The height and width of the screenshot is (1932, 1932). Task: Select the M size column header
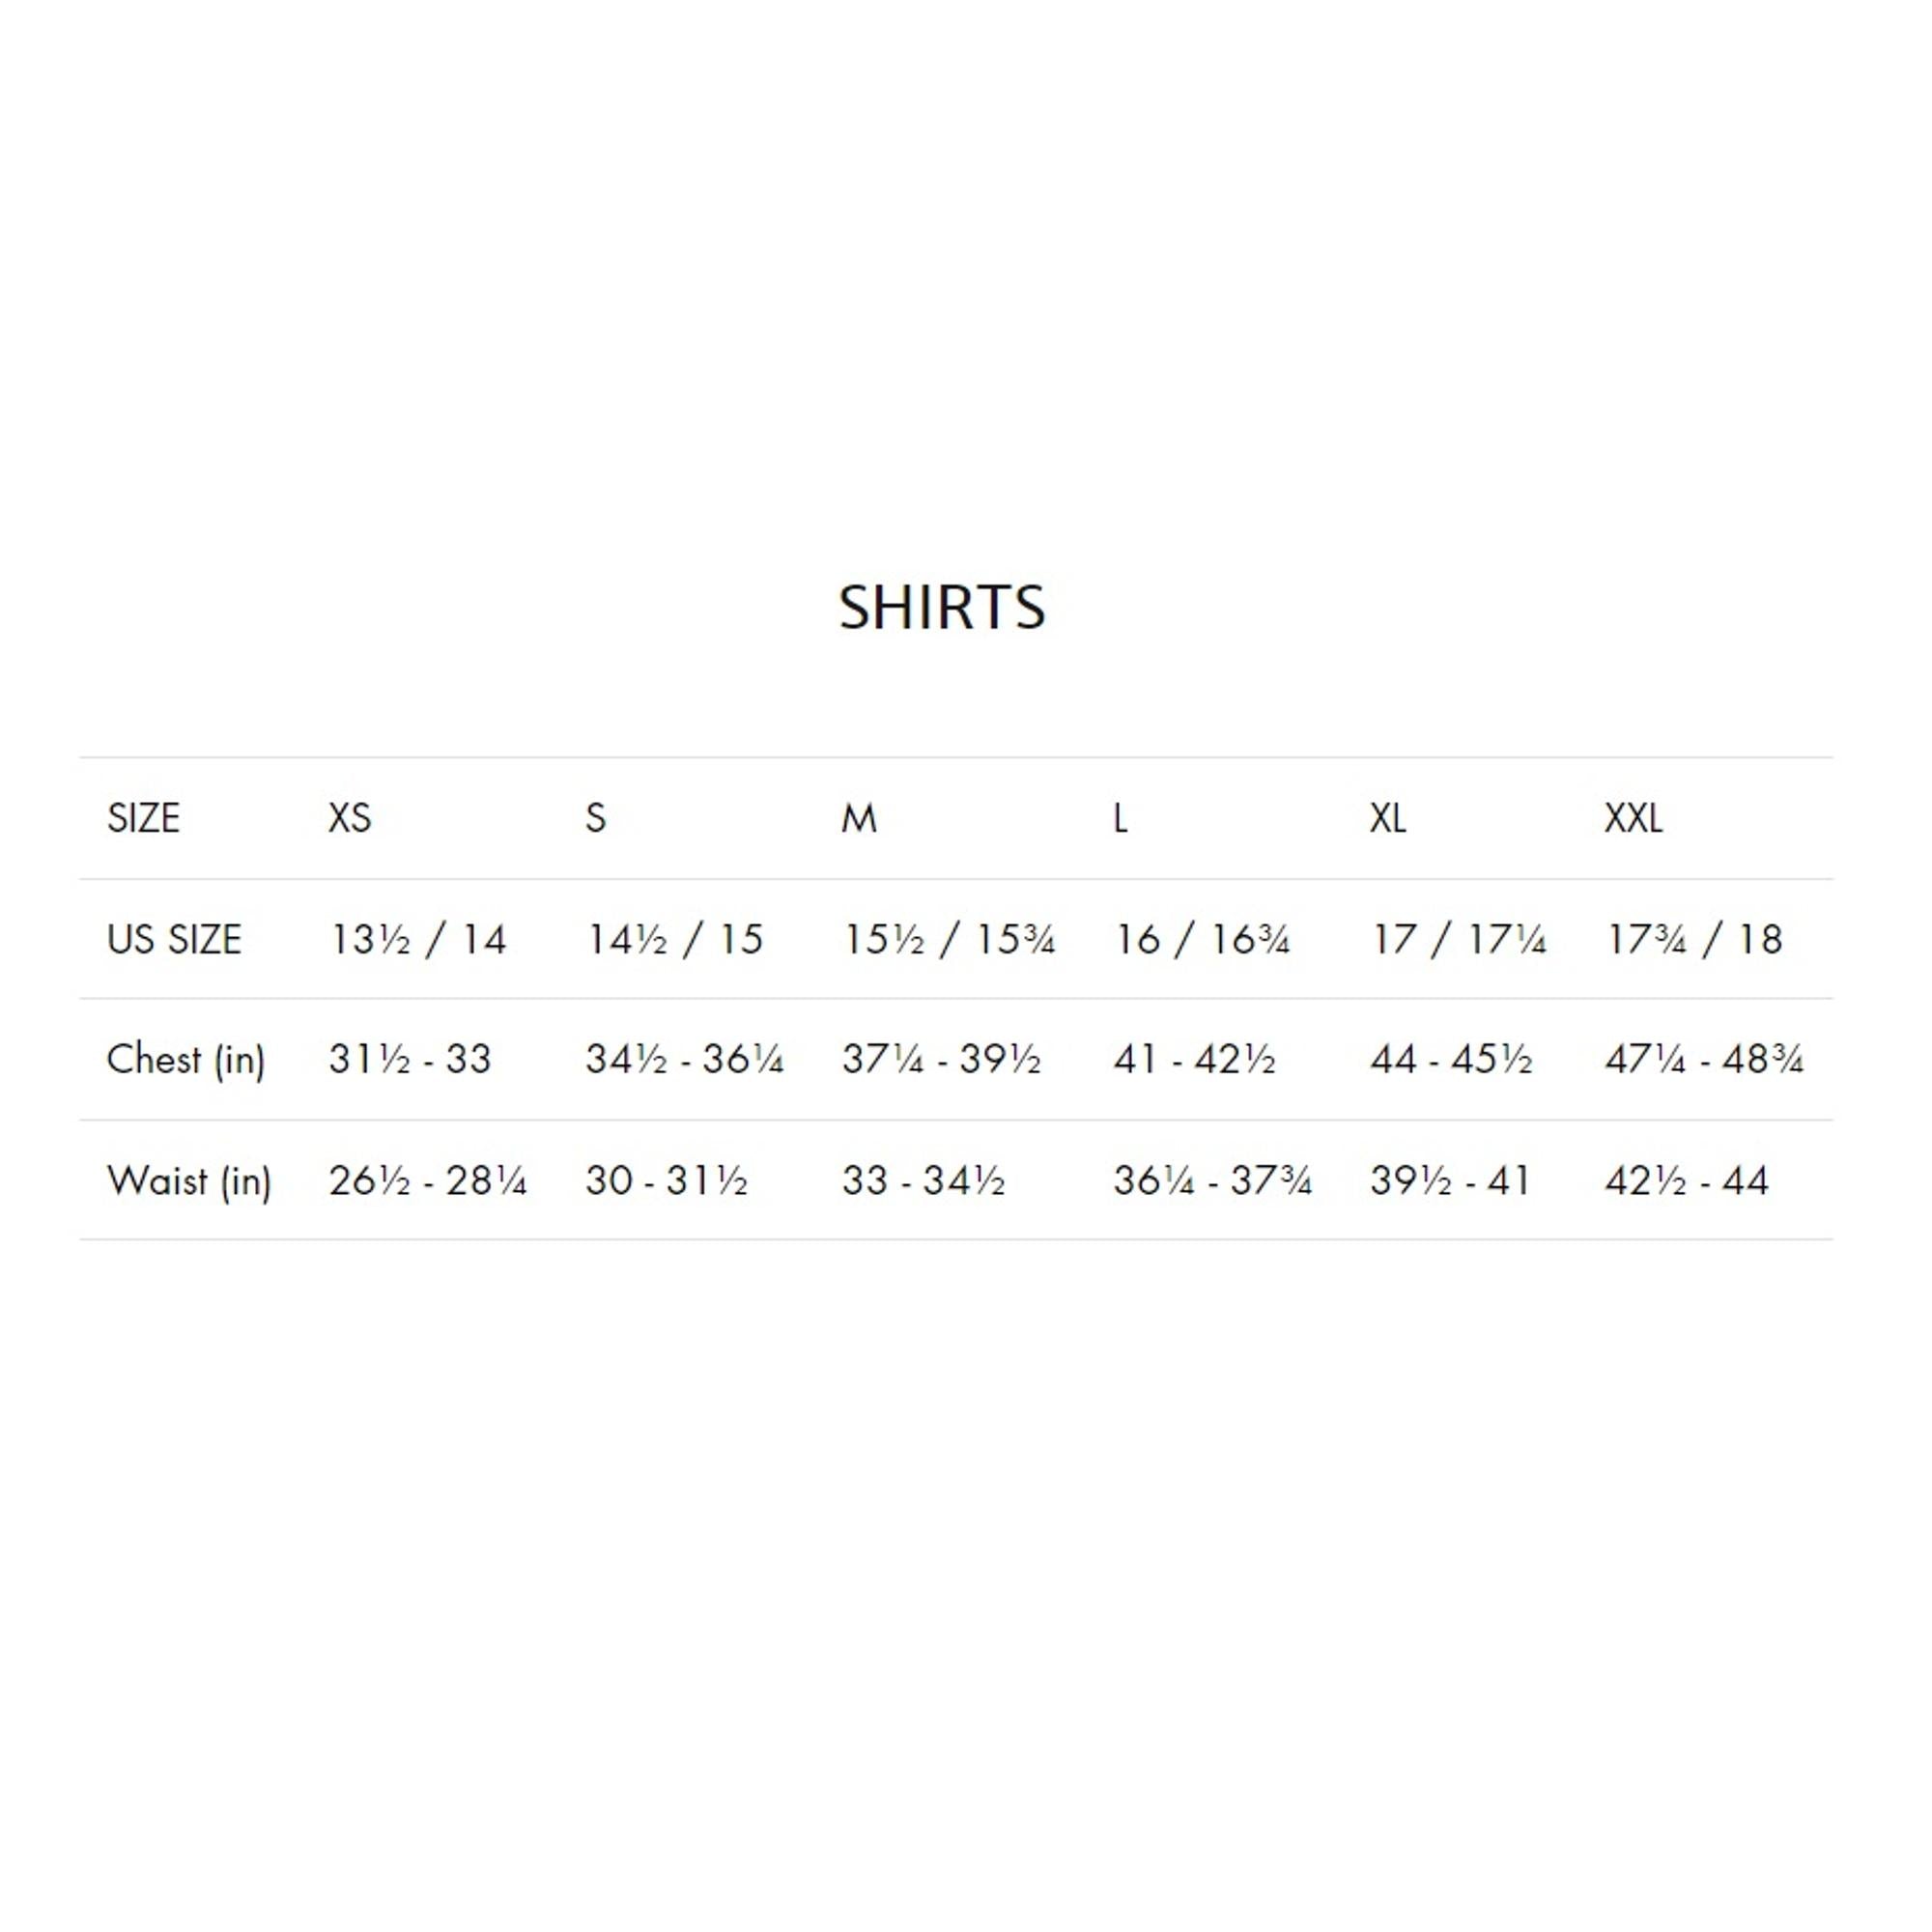pos(858,819)
